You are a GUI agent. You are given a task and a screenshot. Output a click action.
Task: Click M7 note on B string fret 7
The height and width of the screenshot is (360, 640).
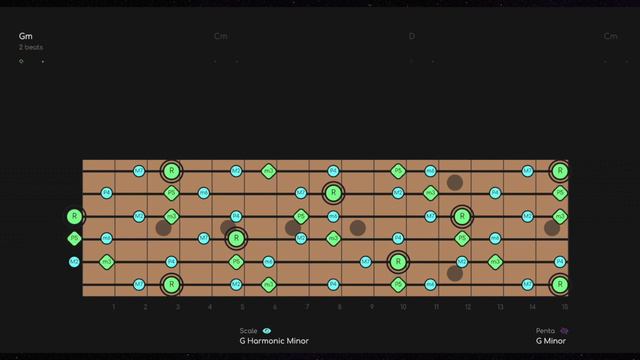coord(301,193)
